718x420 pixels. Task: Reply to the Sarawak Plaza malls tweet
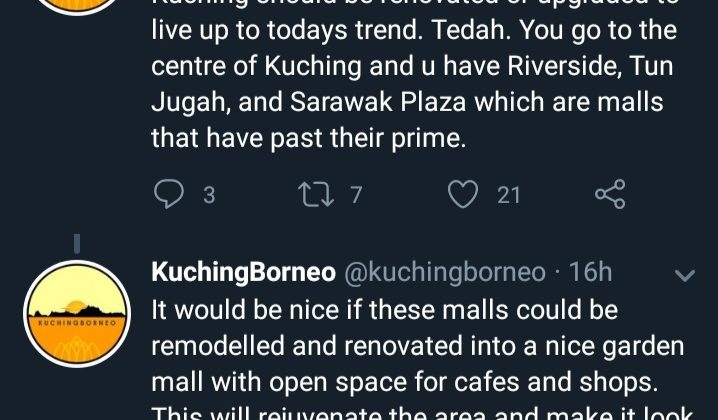coord(169,195)
